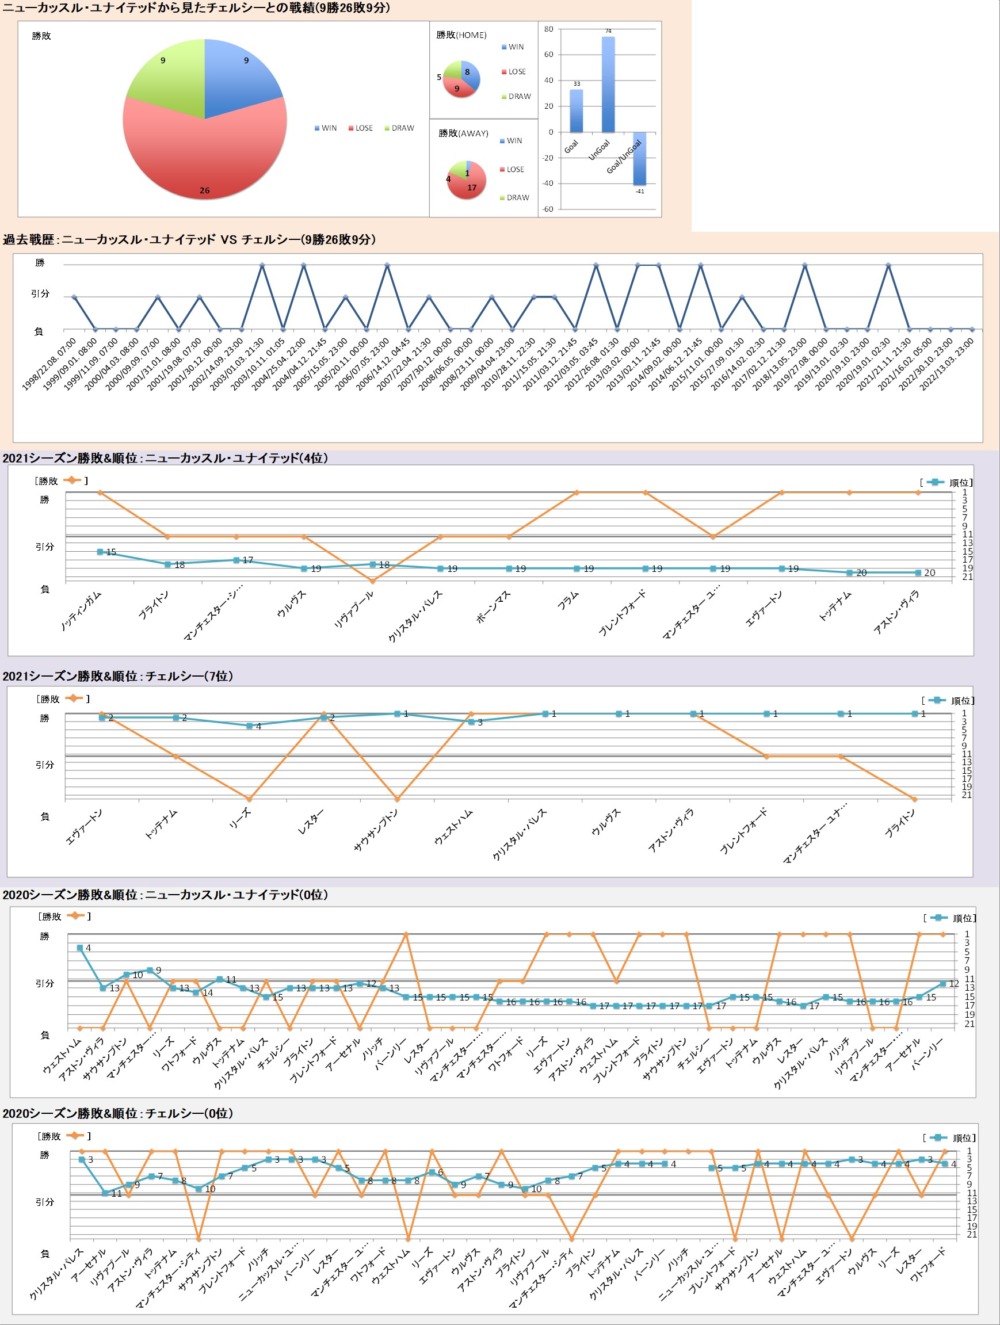Click サウサンプトン label in 2021 Chelsea chart
The height and width of the screenshot is (1325, 1000).
(x=377, y=830)
